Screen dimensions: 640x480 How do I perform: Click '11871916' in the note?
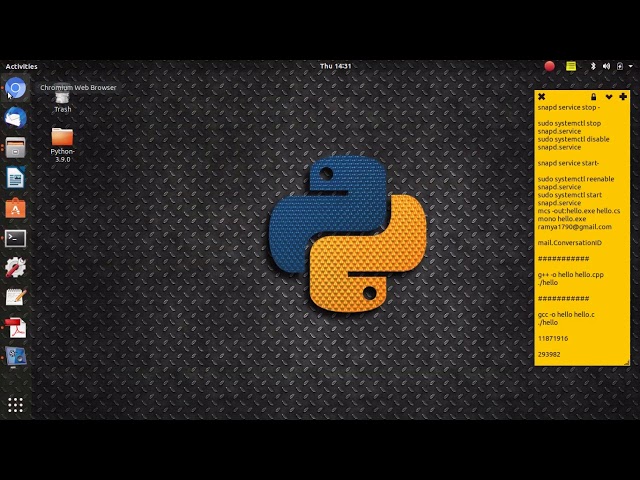tap(553, 339)
